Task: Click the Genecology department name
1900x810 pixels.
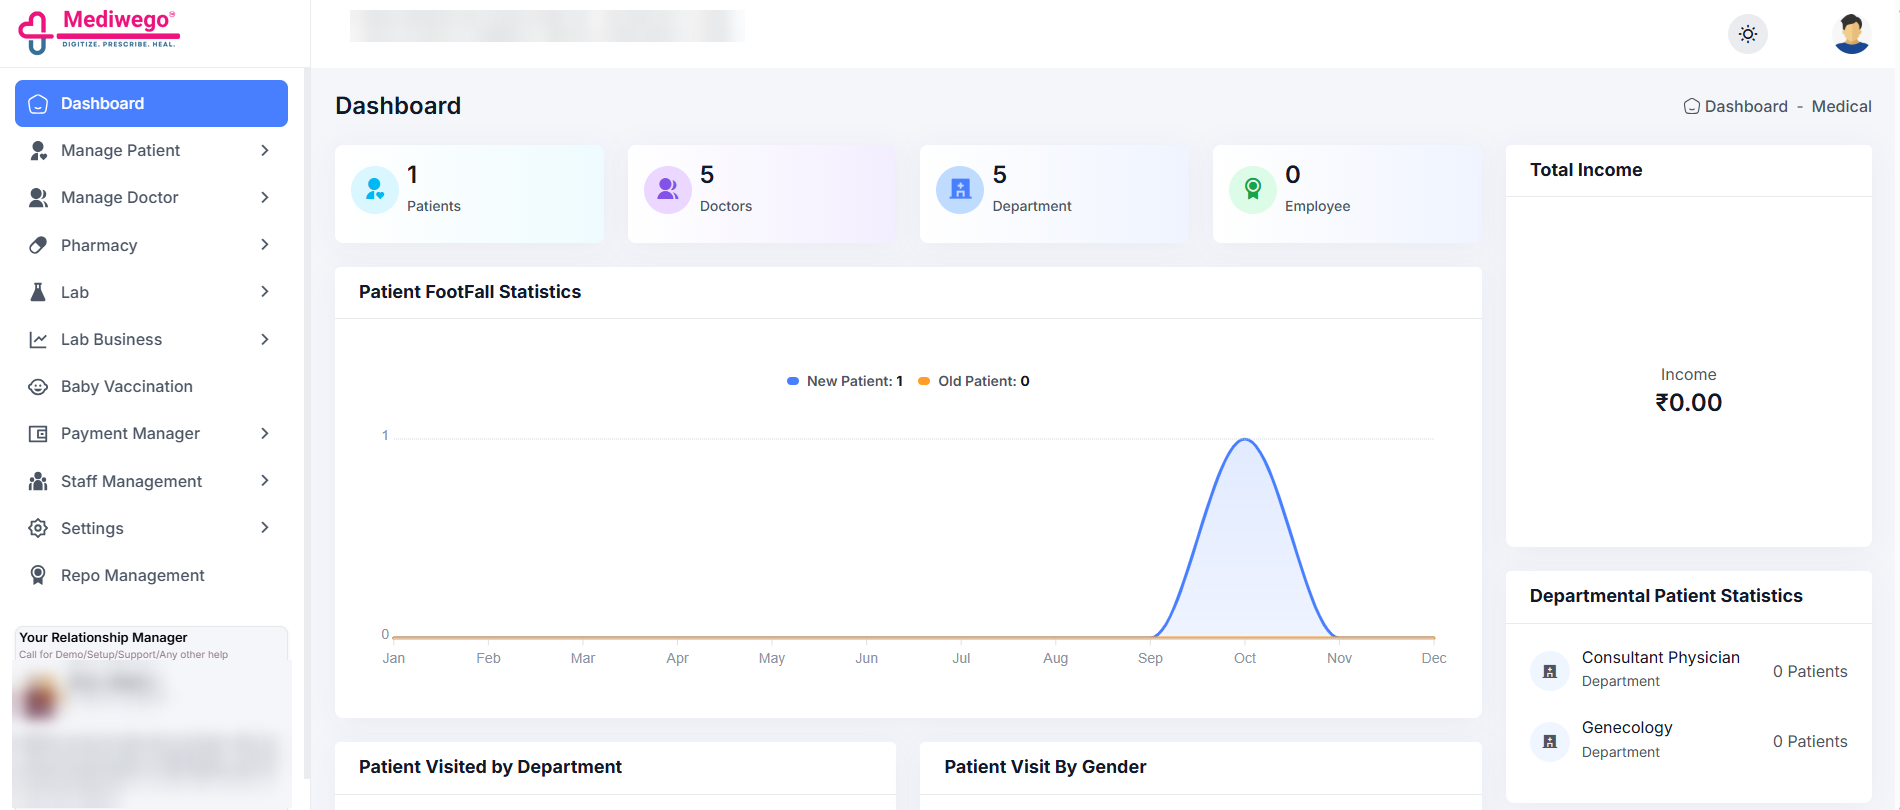Action: click(1627, 727)
